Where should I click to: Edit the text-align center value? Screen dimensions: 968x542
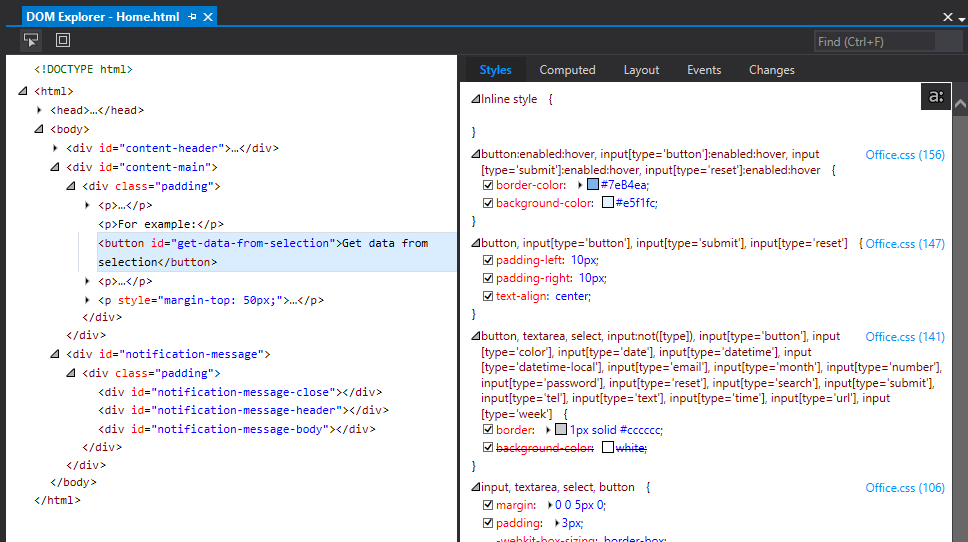click(x=572, y=296)
